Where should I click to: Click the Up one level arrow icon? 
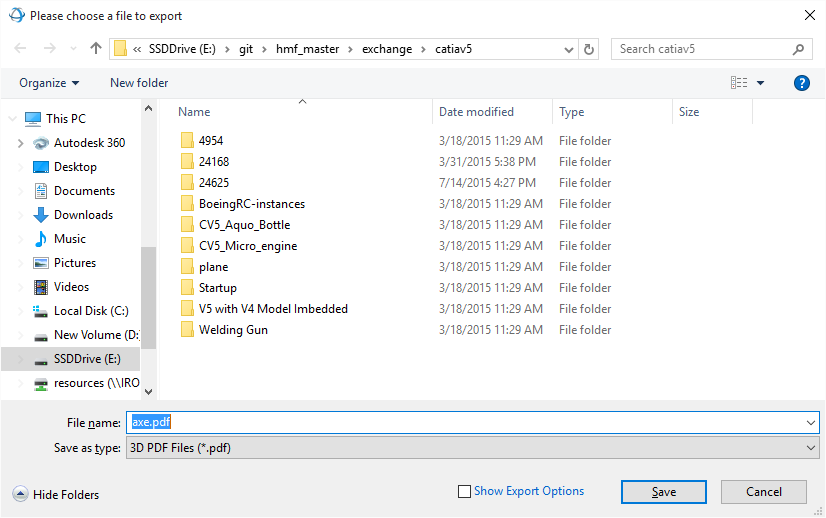coord(96,49)
